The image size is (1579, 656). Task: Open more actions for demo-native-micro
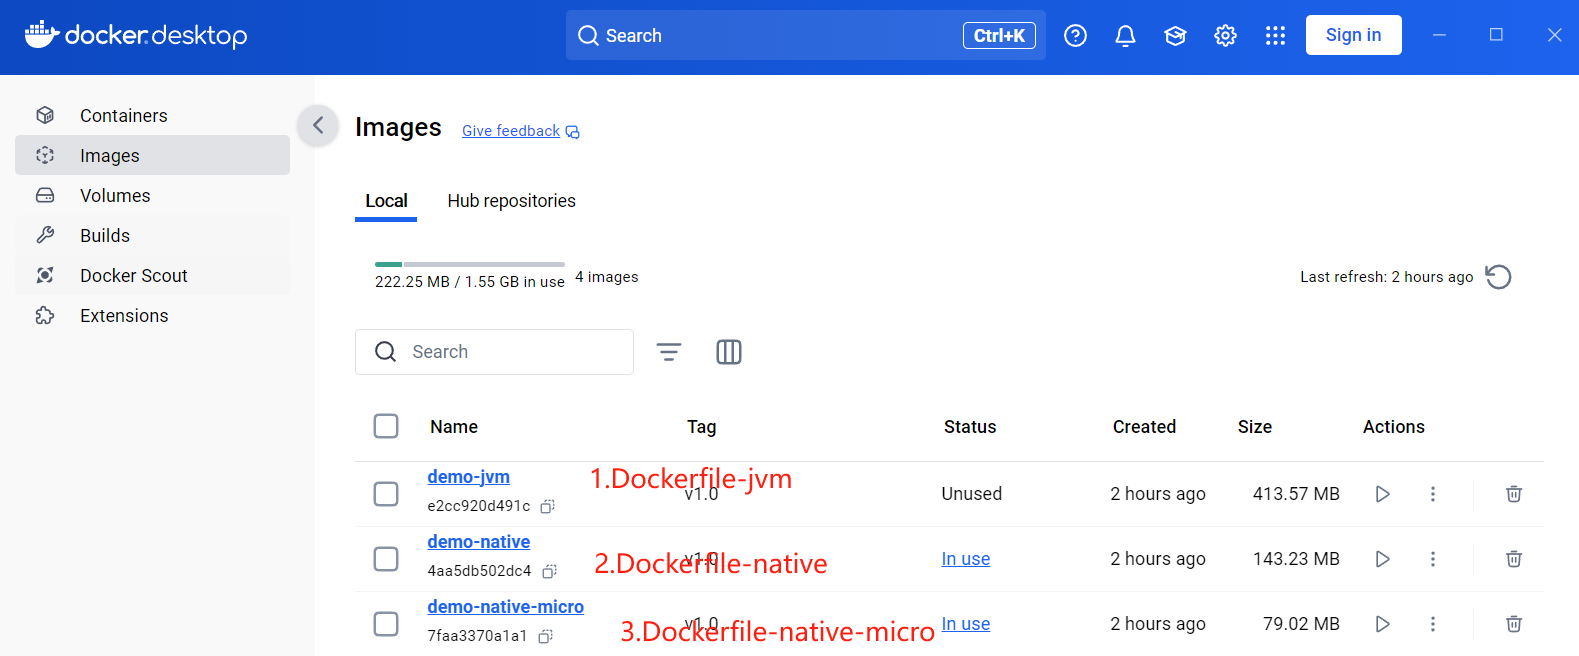point(1433,624)
